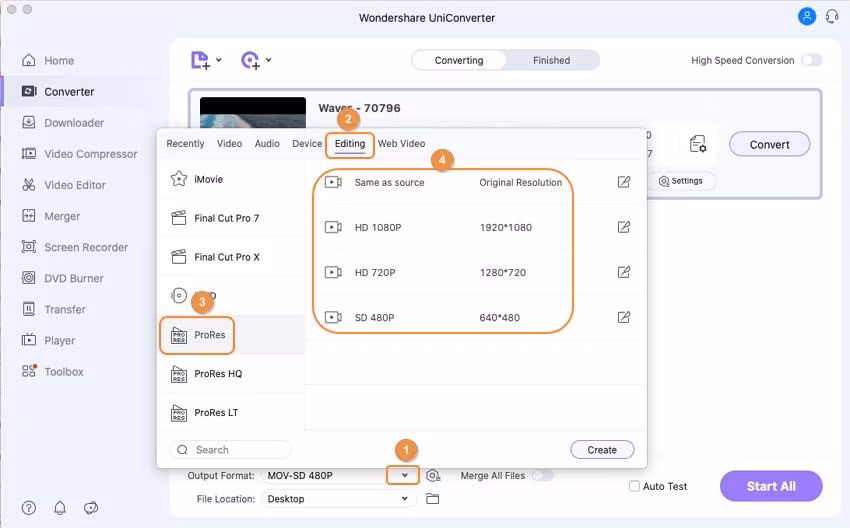Open the Settings button under the file
850x528 pixels.
681,181
